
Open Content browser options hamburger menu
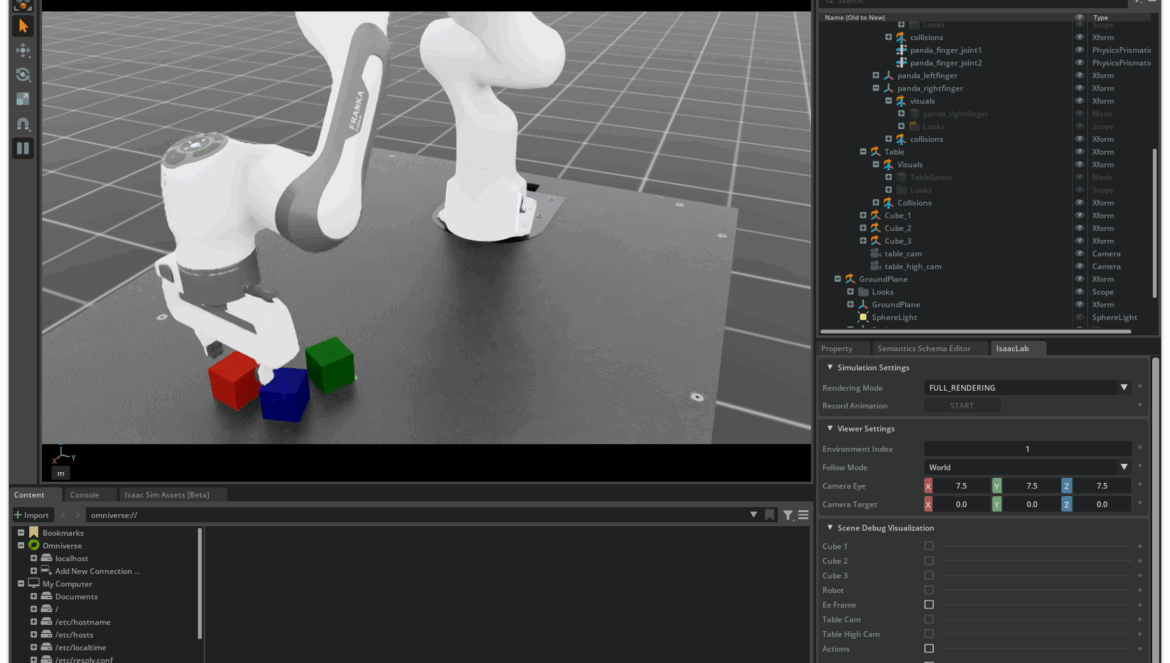coord(803,515)
